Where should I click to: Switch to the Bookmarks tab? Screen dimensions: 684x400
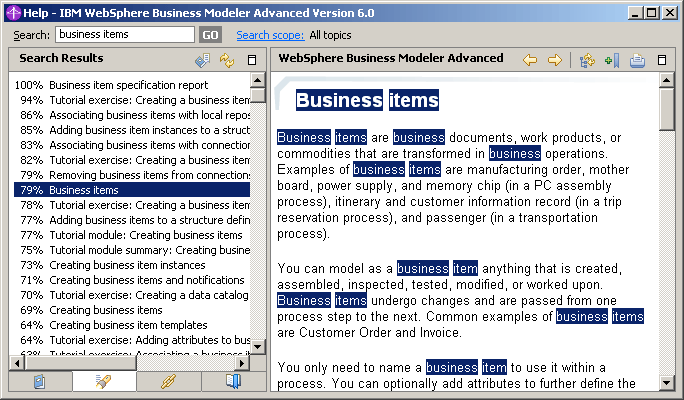point(233,382)
